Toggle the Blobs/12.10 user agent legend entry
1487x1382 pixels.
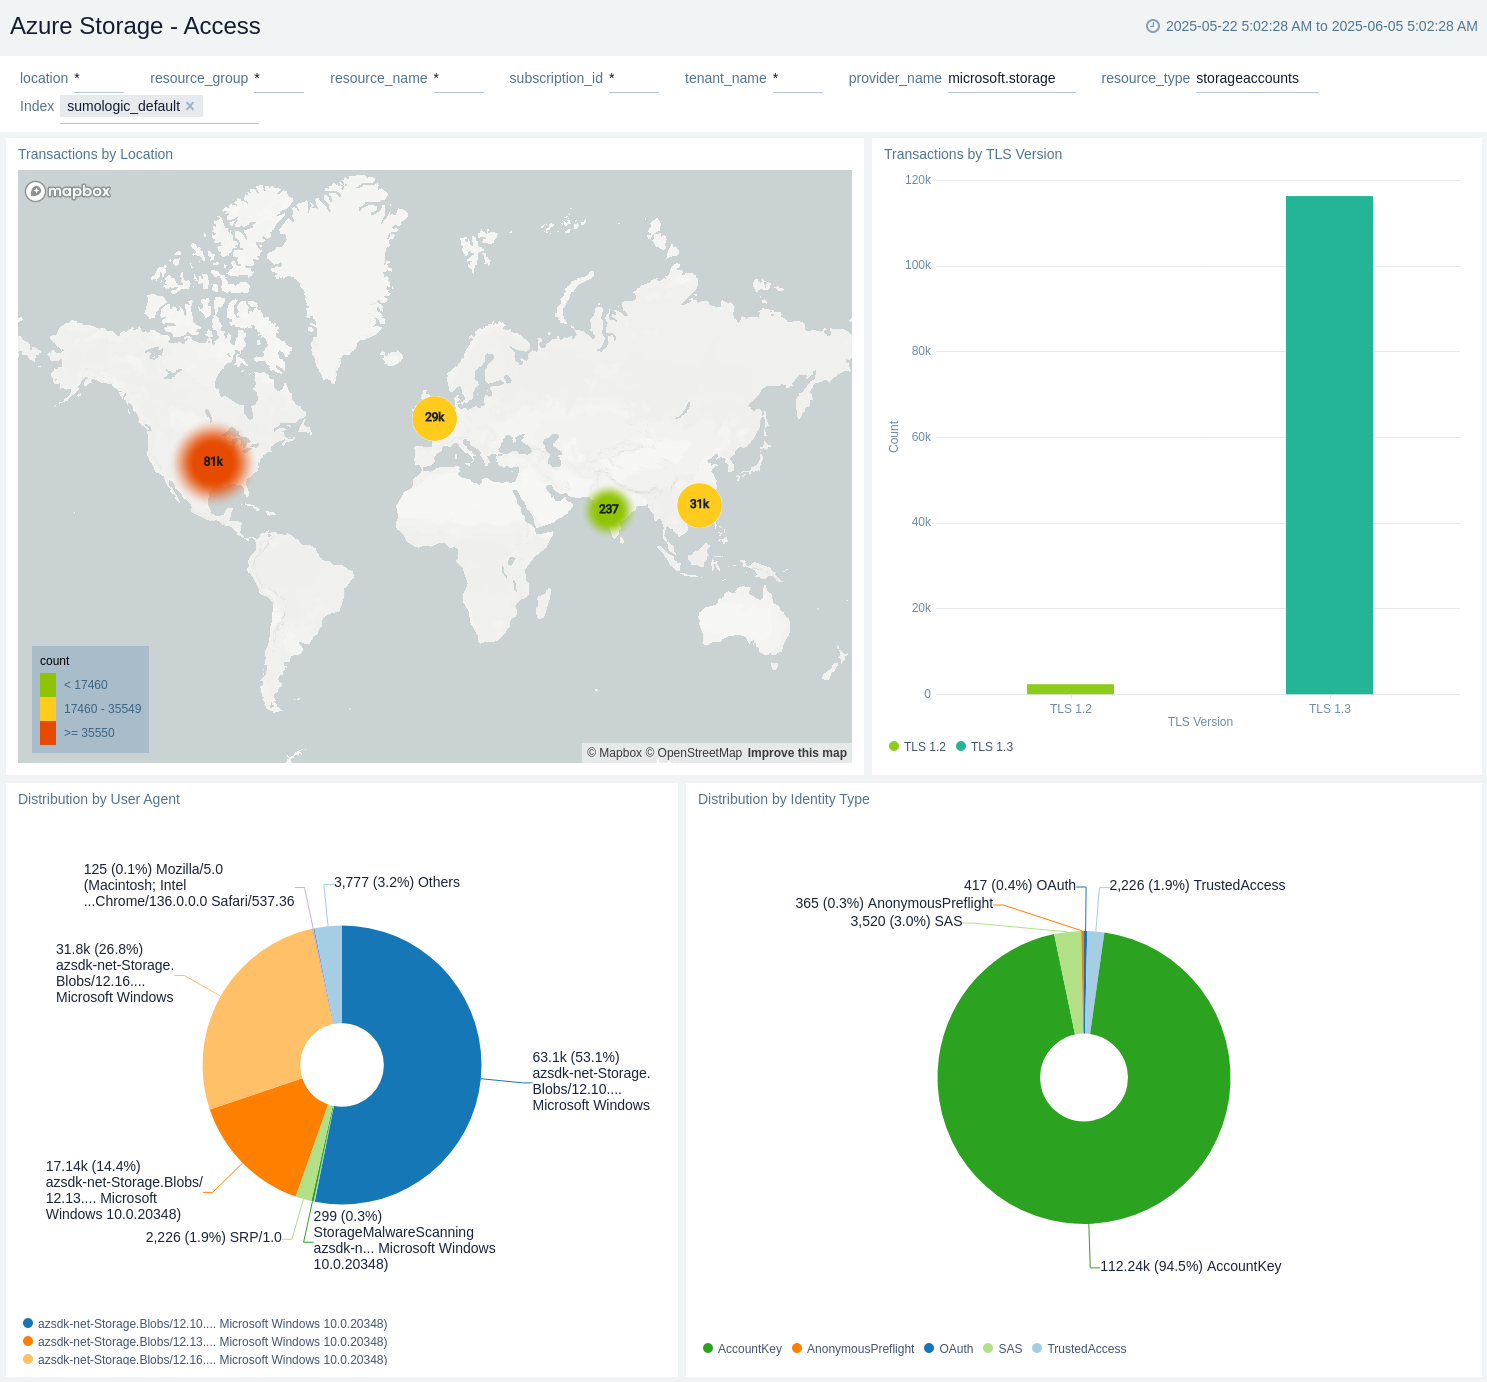coord(205,1324)
